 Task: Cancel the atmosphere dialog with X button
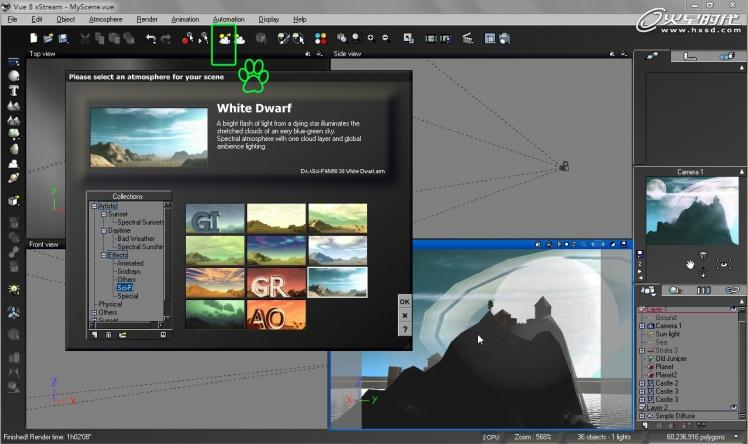(x=404, y=315)
